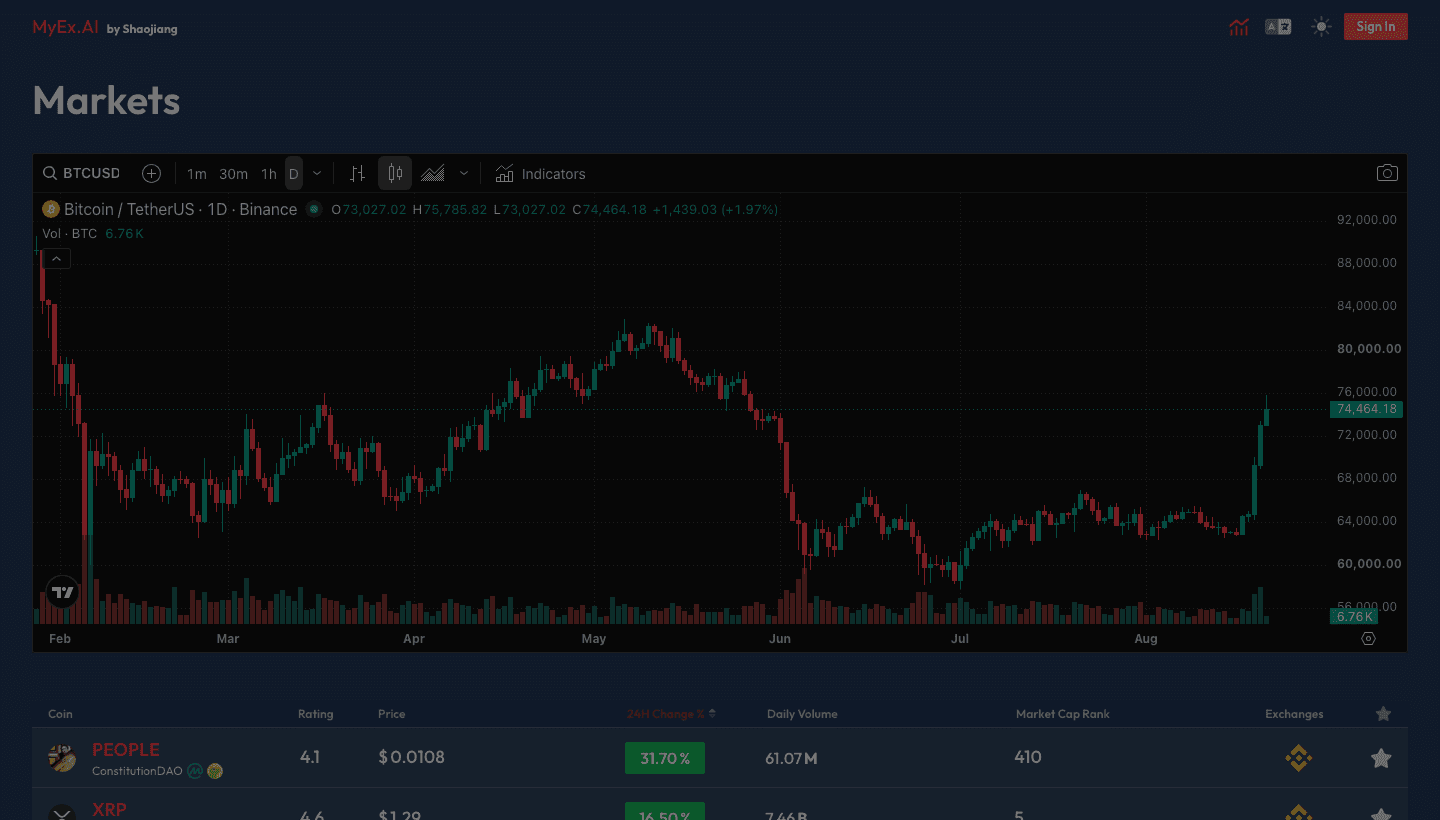Click the Market Cap Rank column header

coord(1063,714)
